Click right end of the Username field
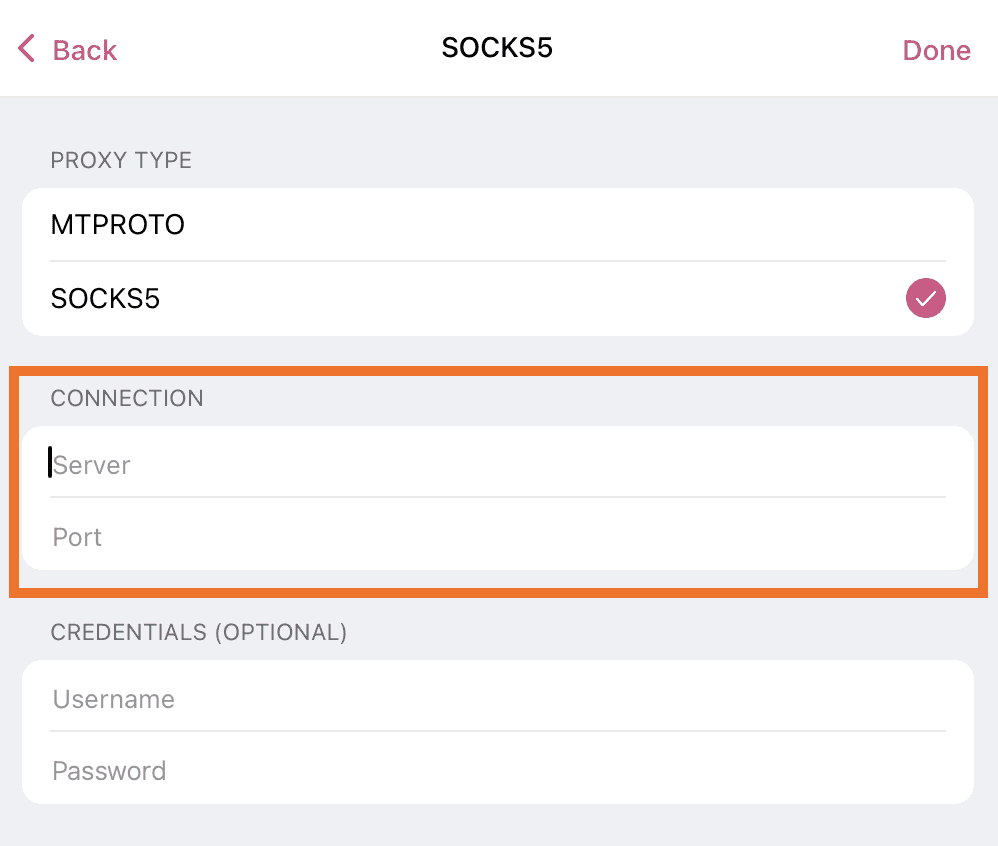Screen dimensions: 998x846 point(900,699)
